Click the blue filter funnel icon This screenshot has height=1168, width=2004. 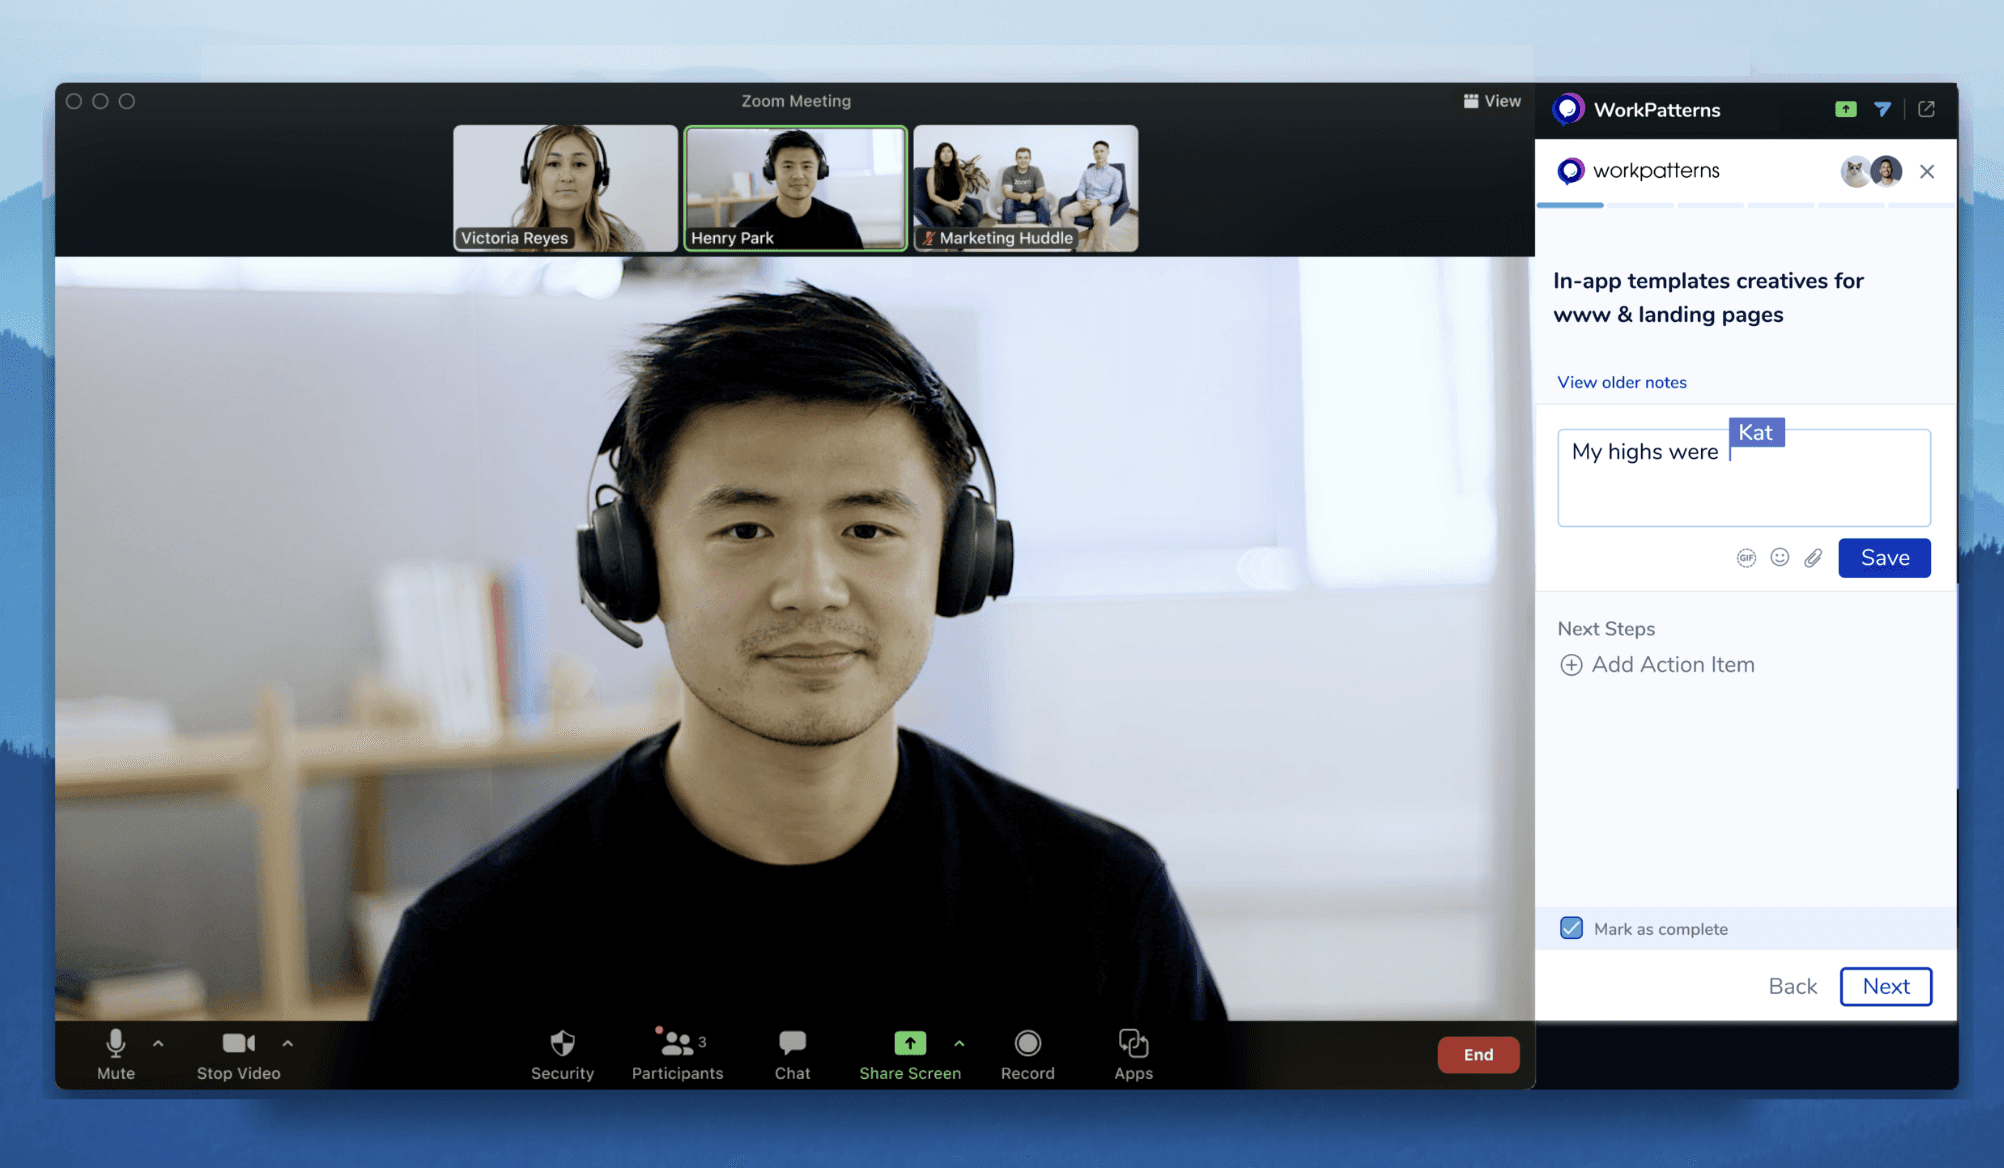[x=1883, y=109]
